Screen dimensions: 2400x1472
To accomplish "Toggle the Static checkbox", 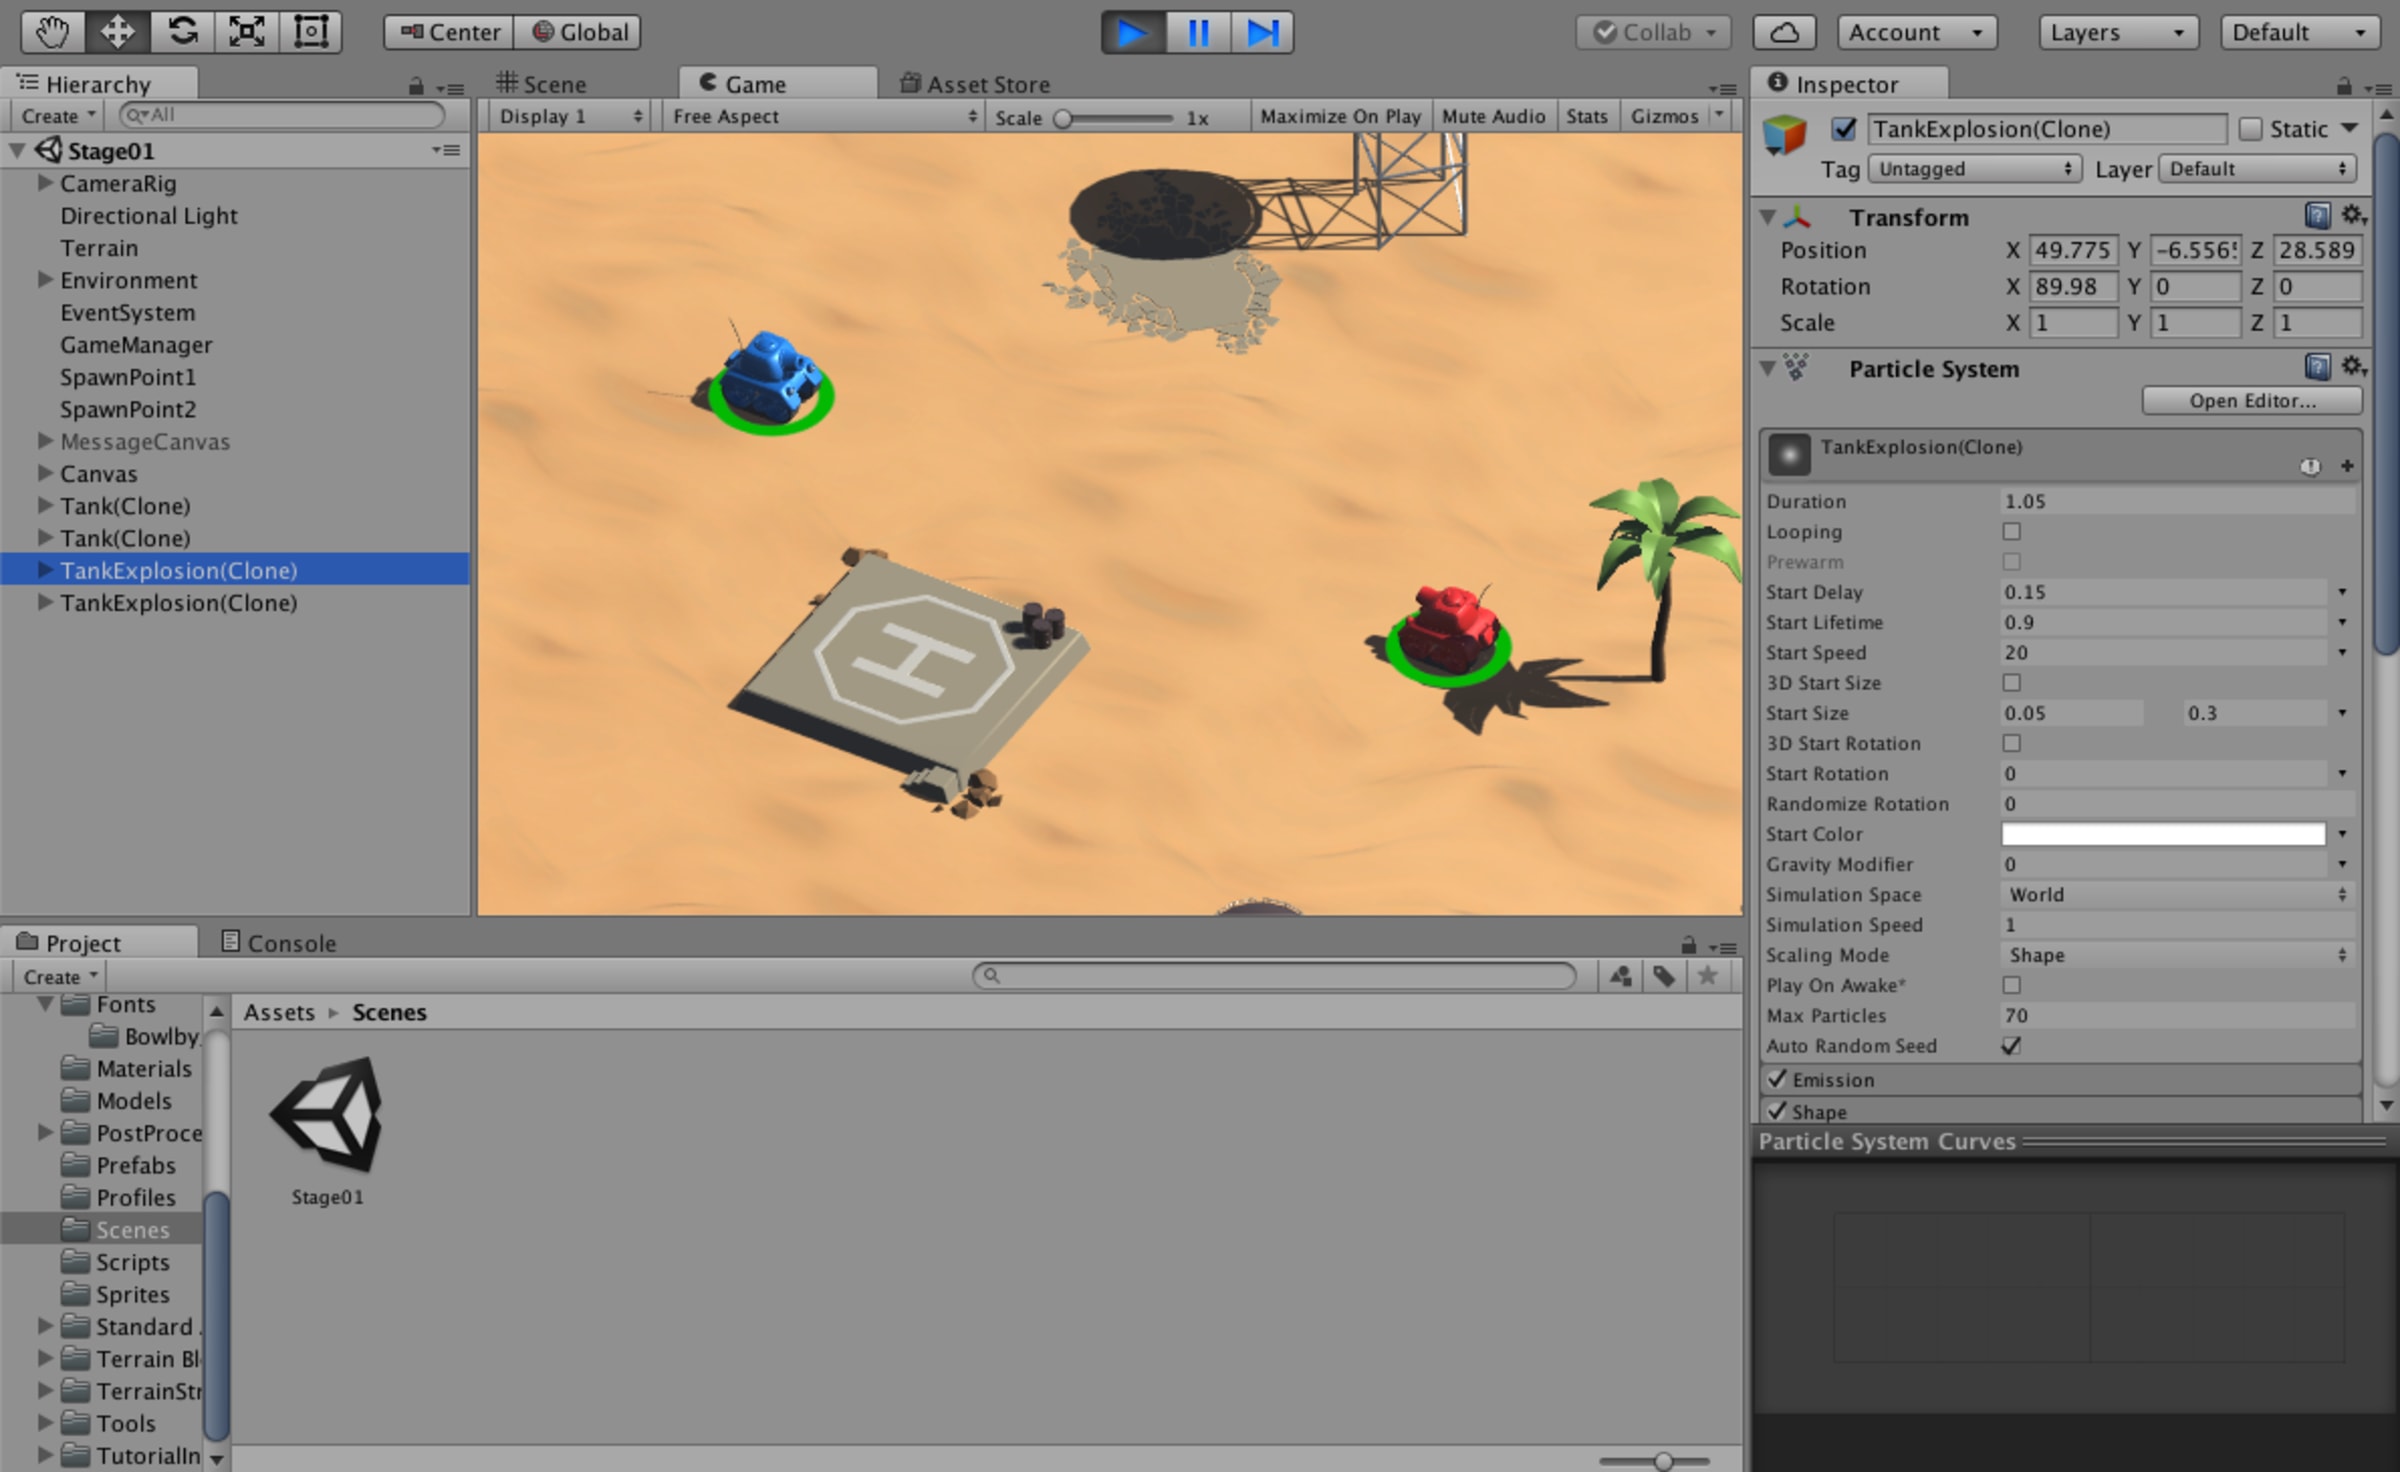I will pos(2250,129).
